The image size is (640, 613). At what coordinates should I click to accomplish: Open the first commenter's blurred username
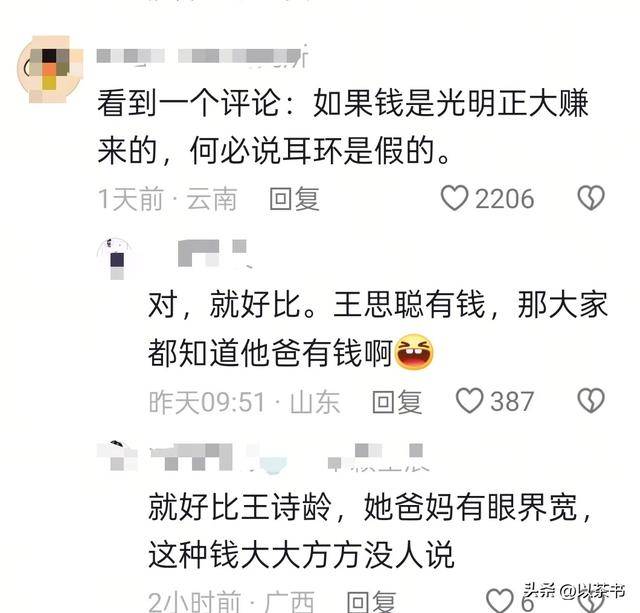(202, 57)
